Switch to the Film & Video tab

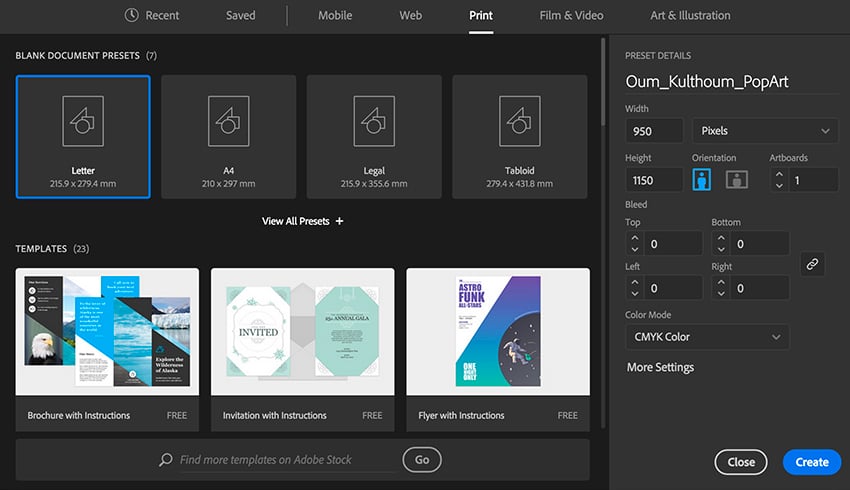point(571,16)
